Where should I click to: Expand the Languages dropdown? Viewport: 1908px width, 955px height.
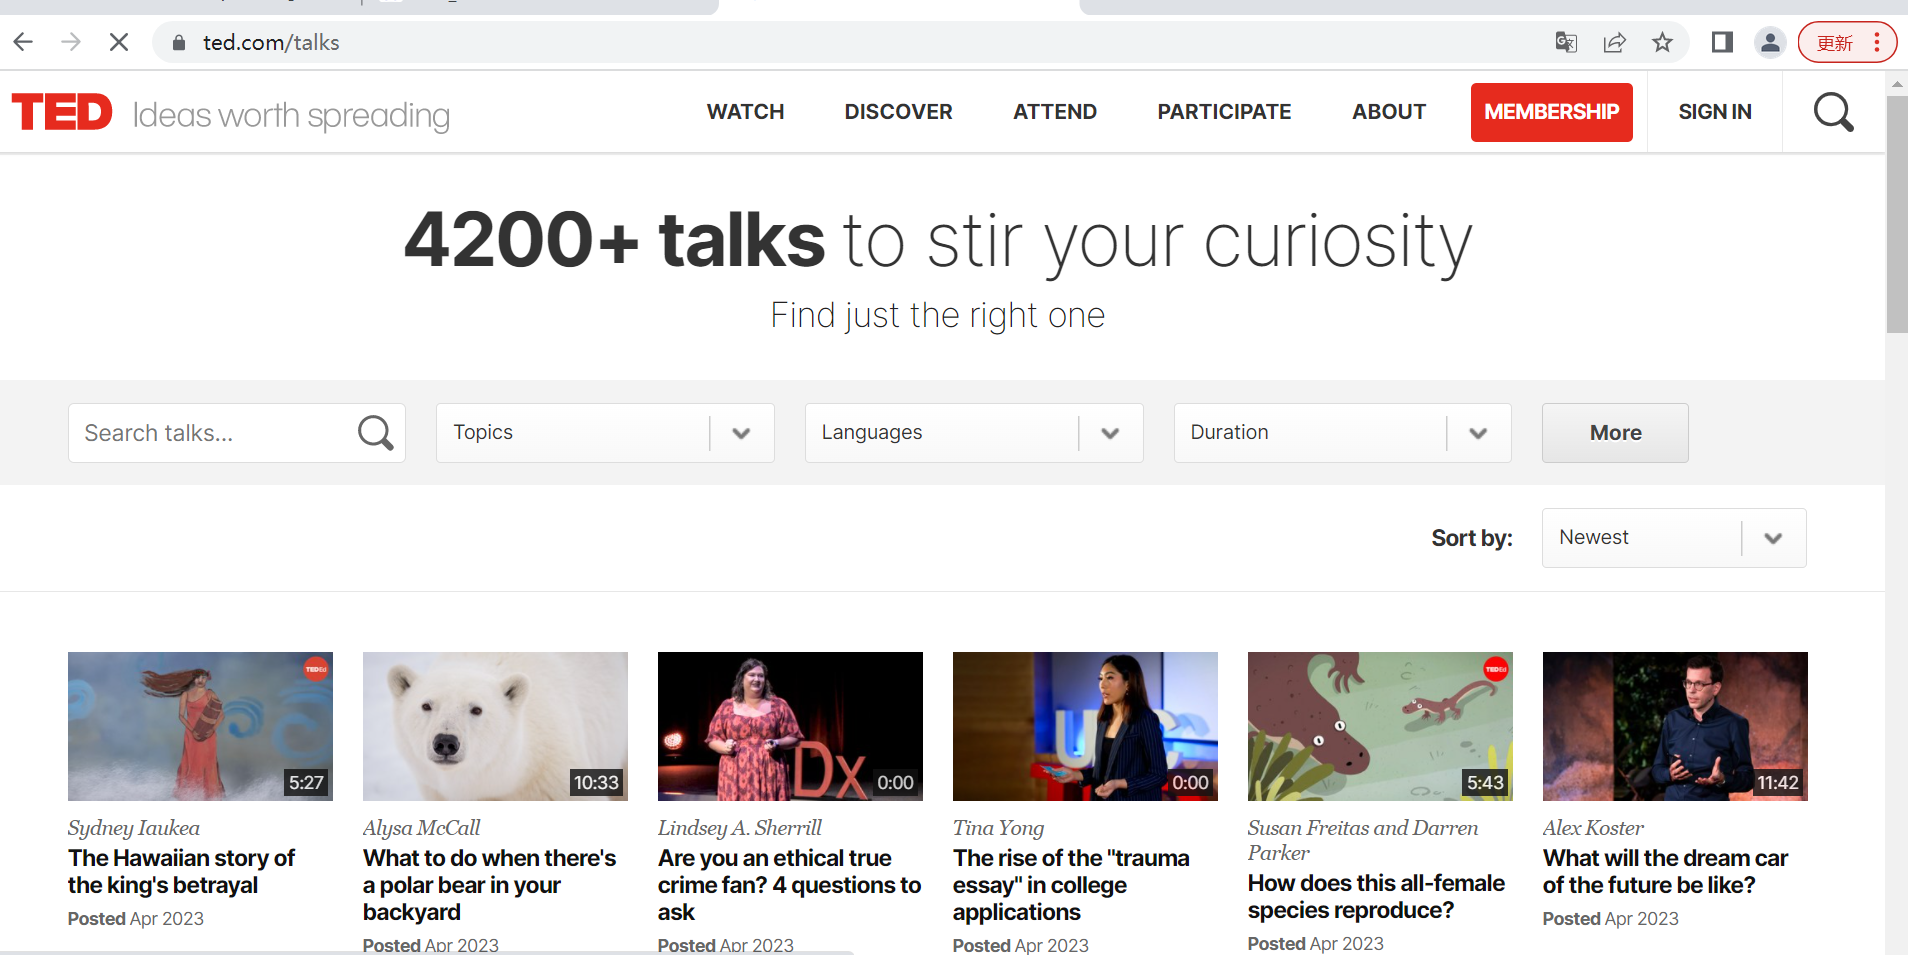[x=974, y=433]
